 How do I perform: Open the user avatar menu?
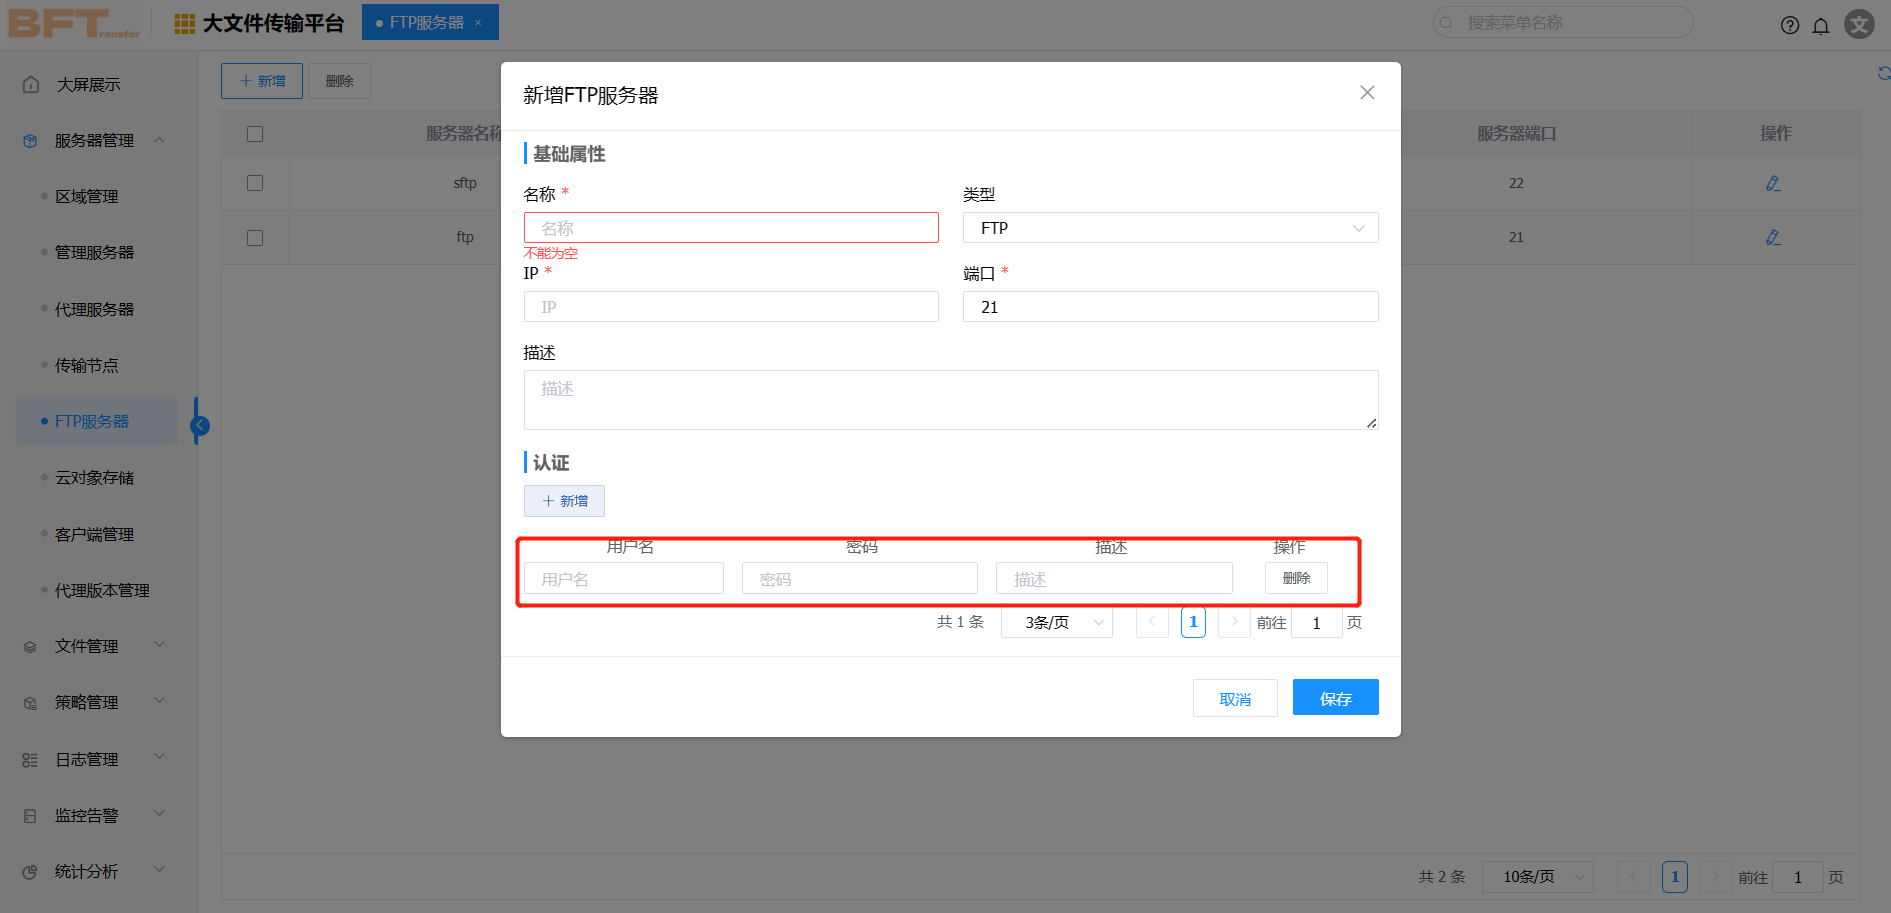(1859, 24)
